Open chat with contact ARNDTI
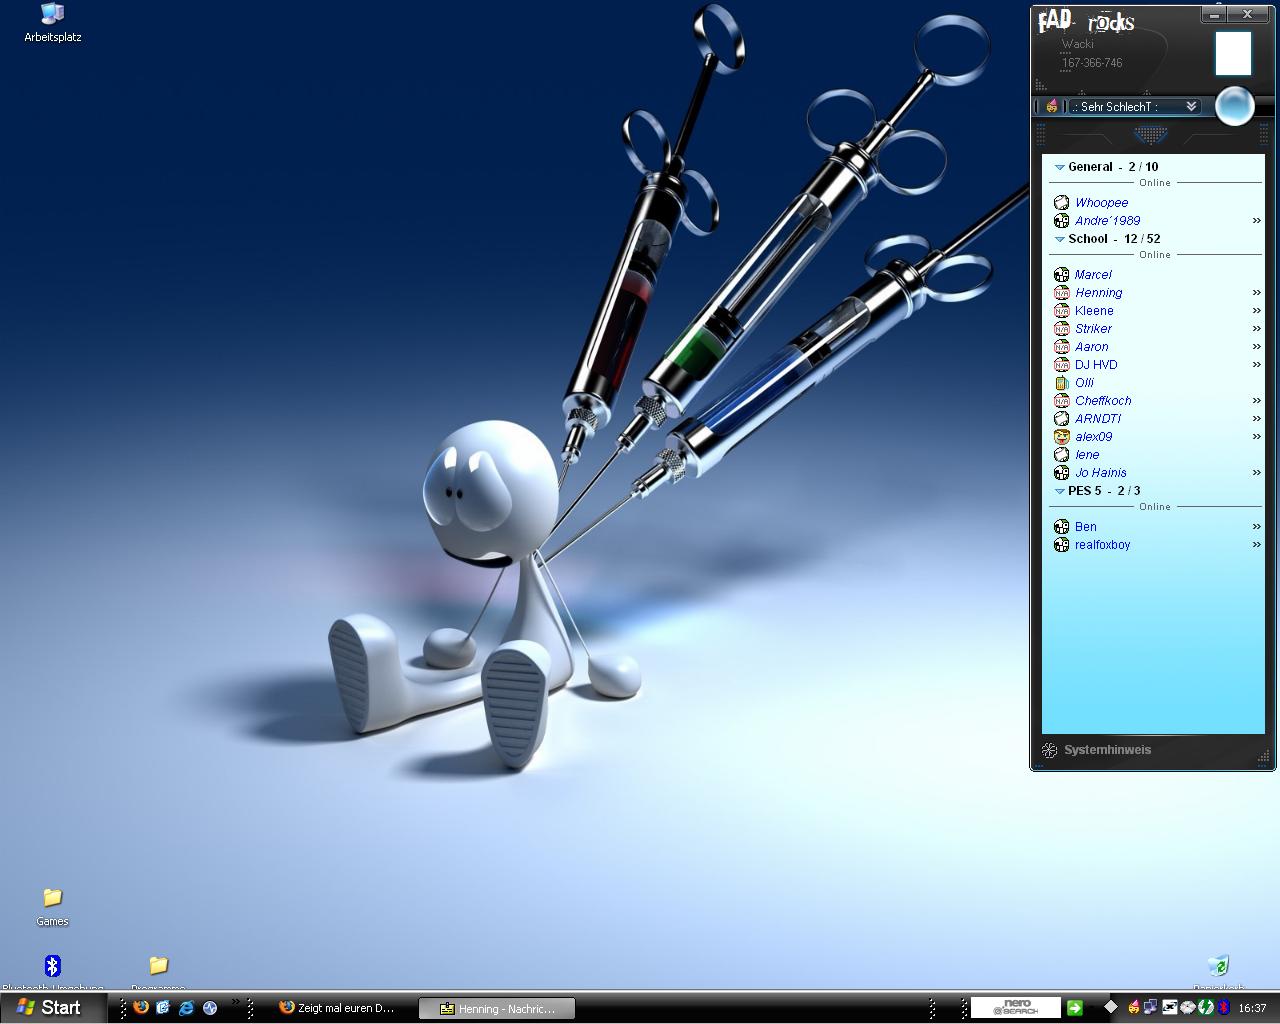The width and height of the screenshot is (1280, 1024). point(1098,419)
